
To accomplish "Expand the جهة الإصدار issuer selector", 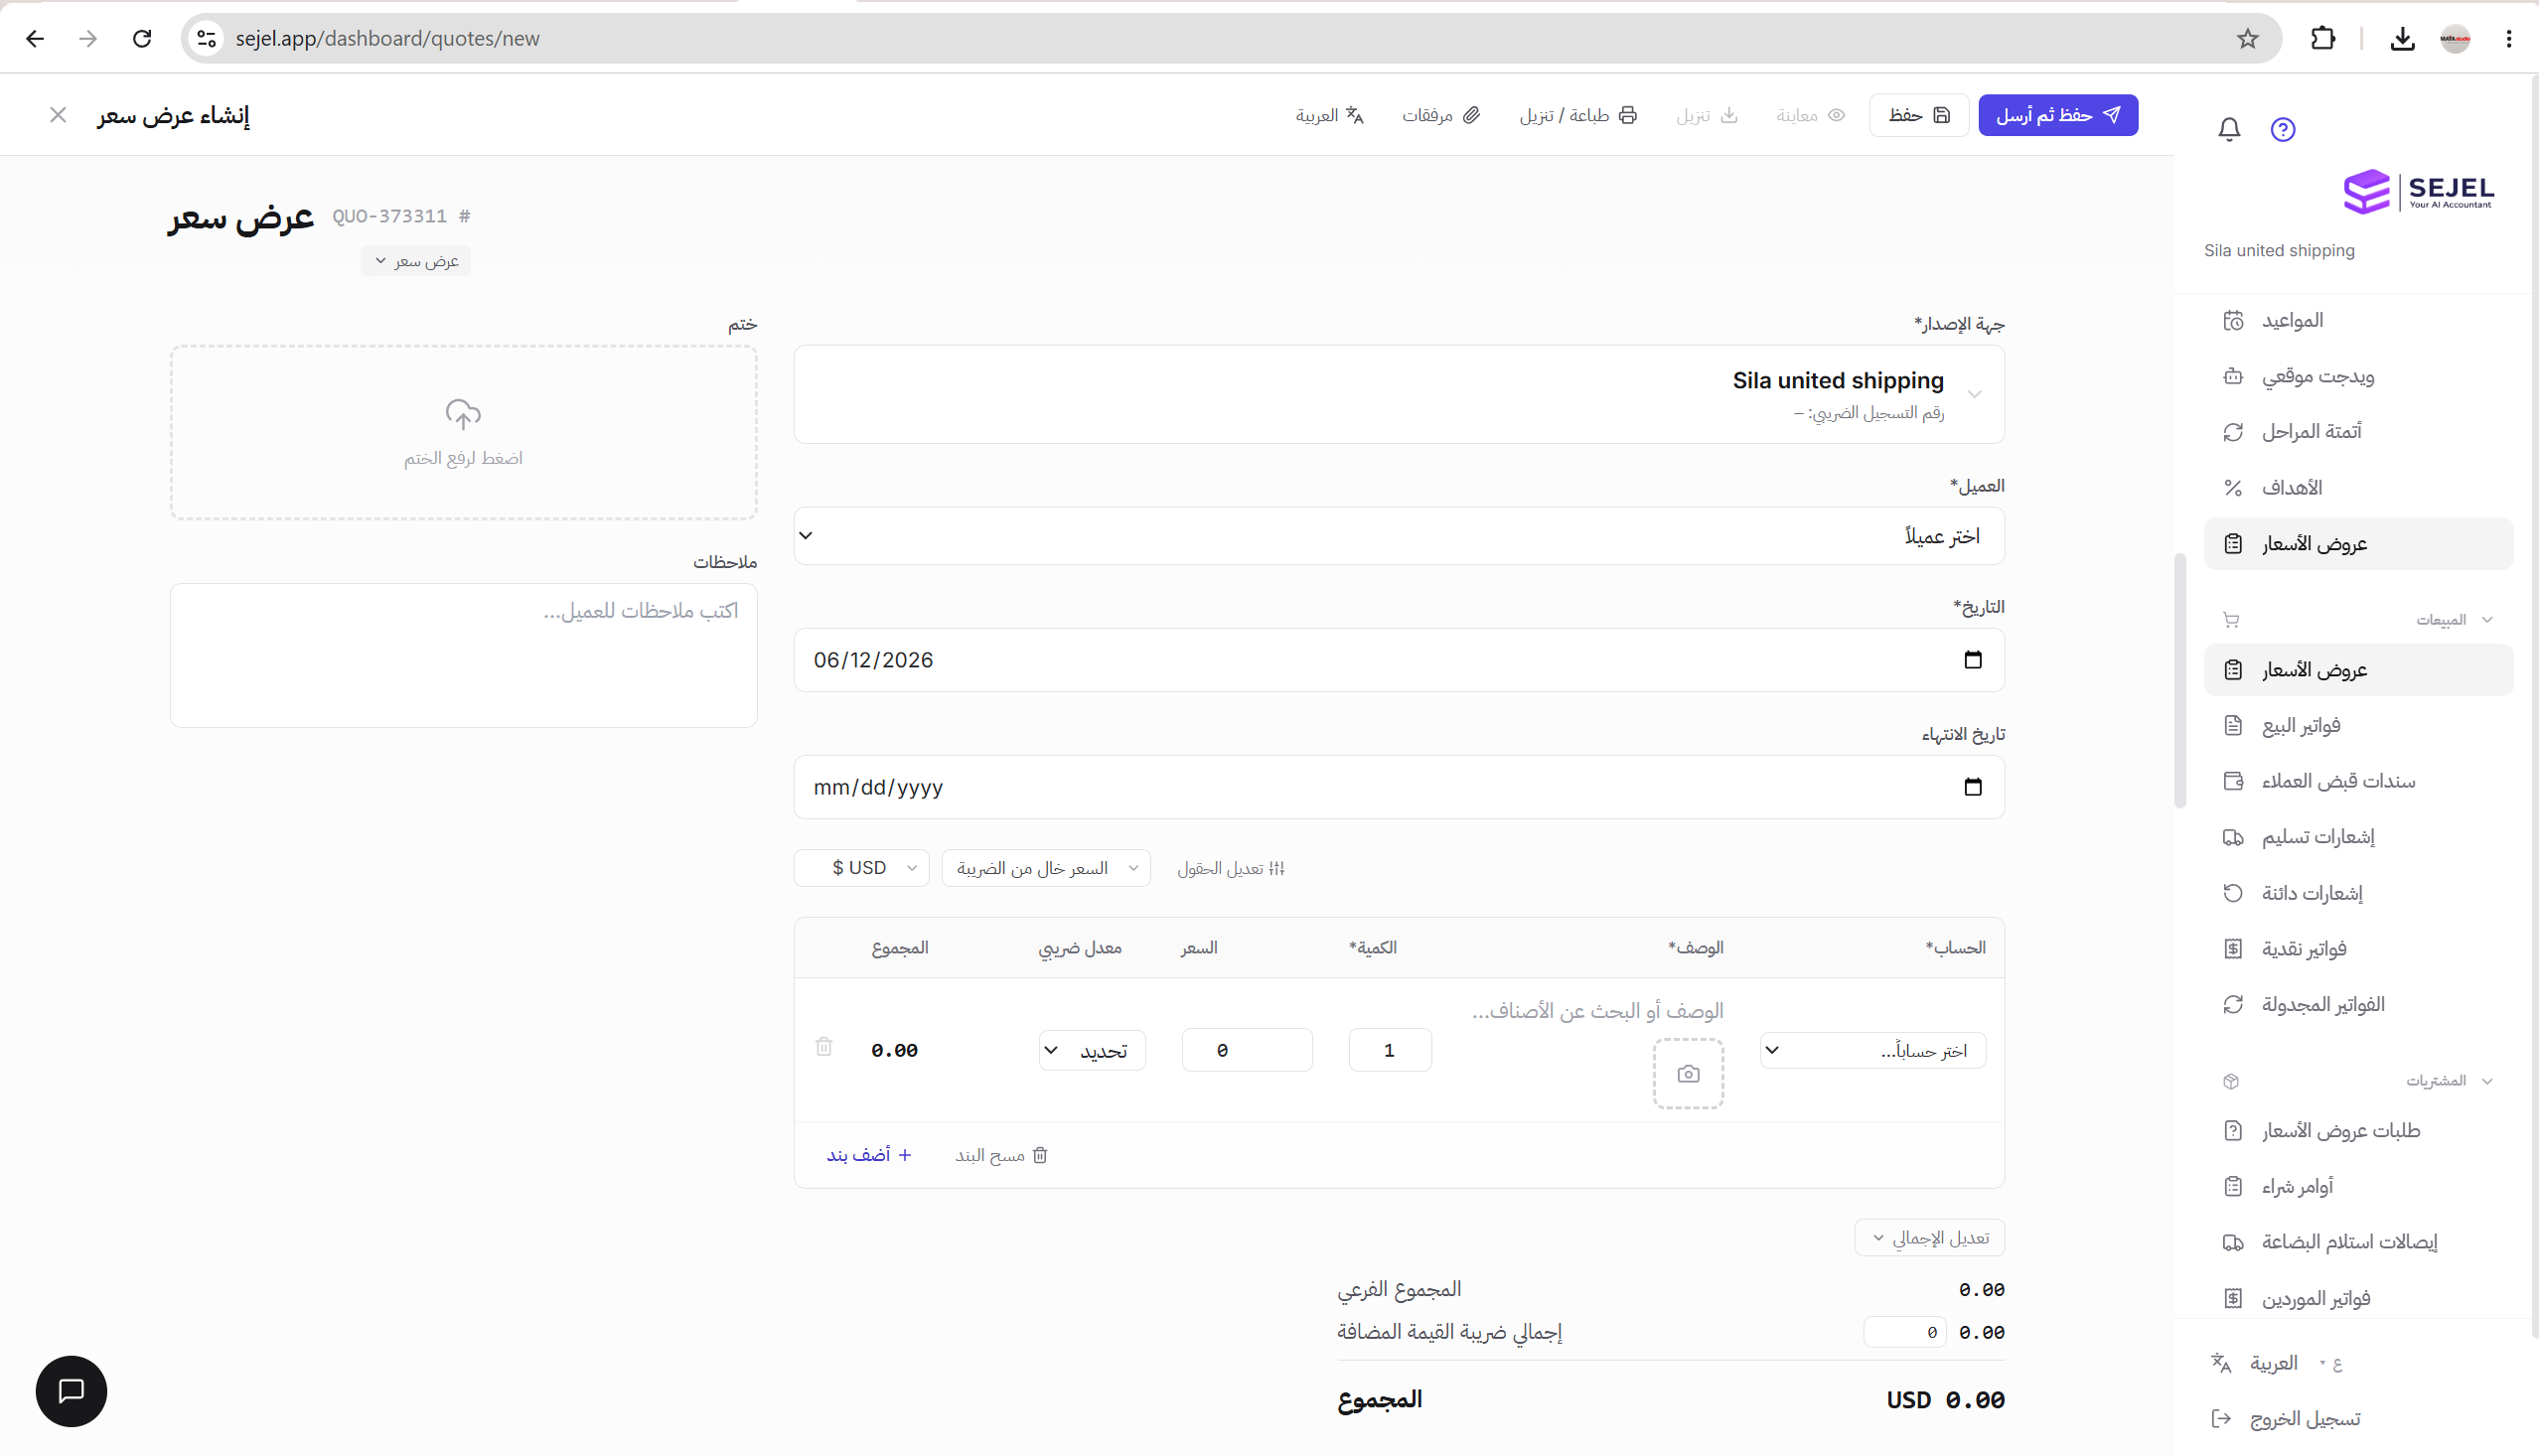I will pos(1399,394).
